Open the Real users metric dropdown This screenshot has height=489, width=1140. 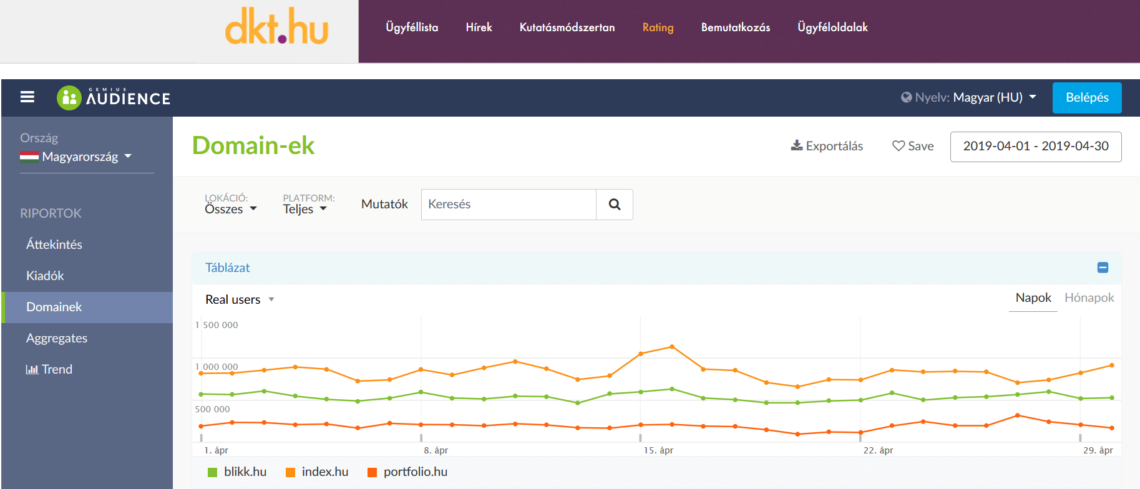240,299
